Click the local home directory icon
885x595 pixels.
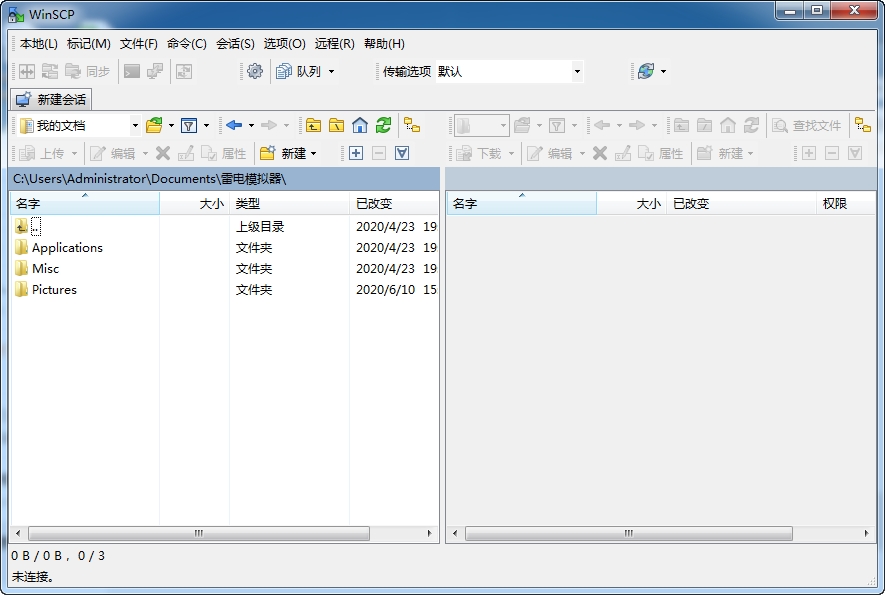(360, 125)
